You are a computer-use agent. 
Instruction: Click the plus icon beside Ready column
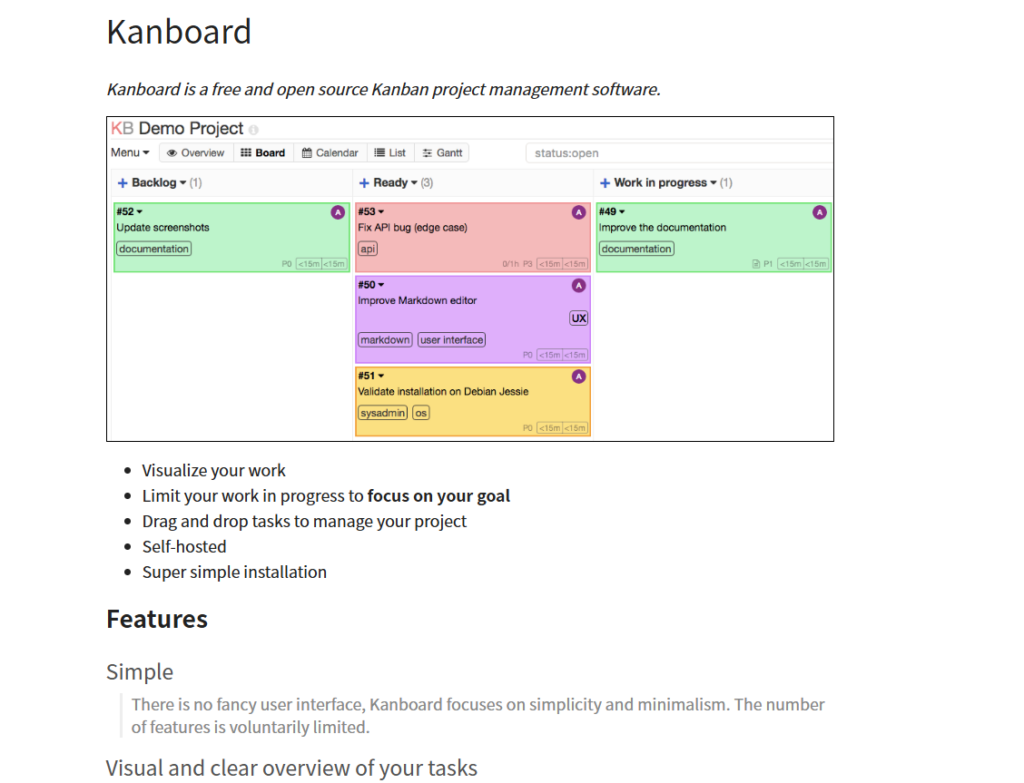click(x=365, y=183)
